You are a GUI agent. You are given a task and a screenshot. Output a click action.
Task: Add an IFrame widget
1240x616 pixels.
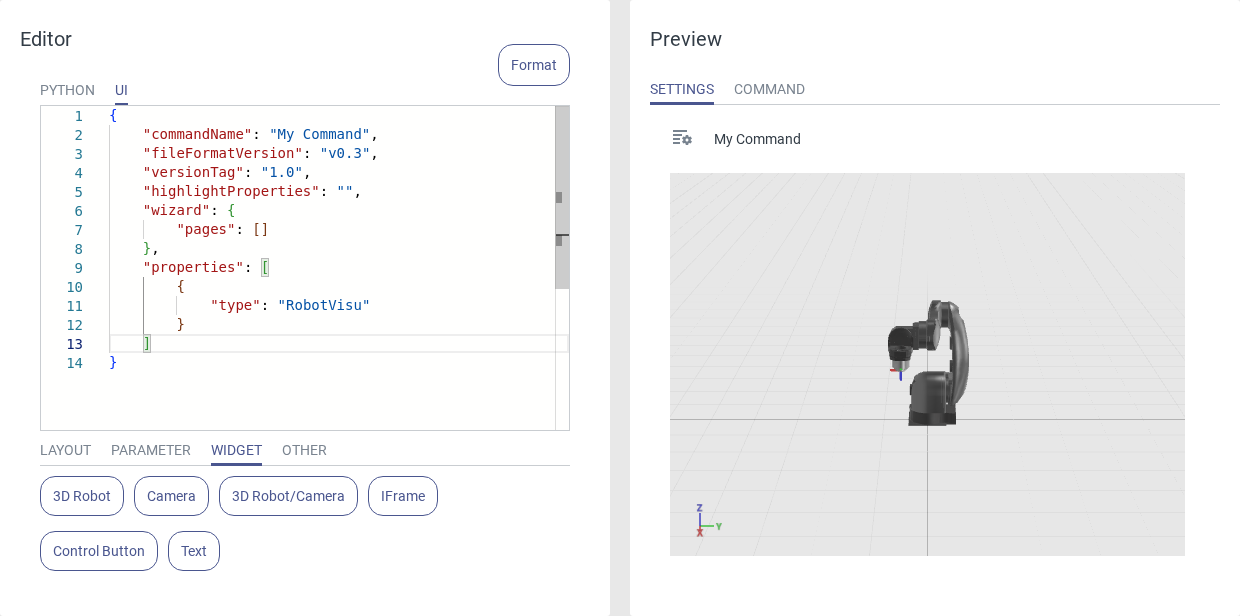(x=402, y=496)
